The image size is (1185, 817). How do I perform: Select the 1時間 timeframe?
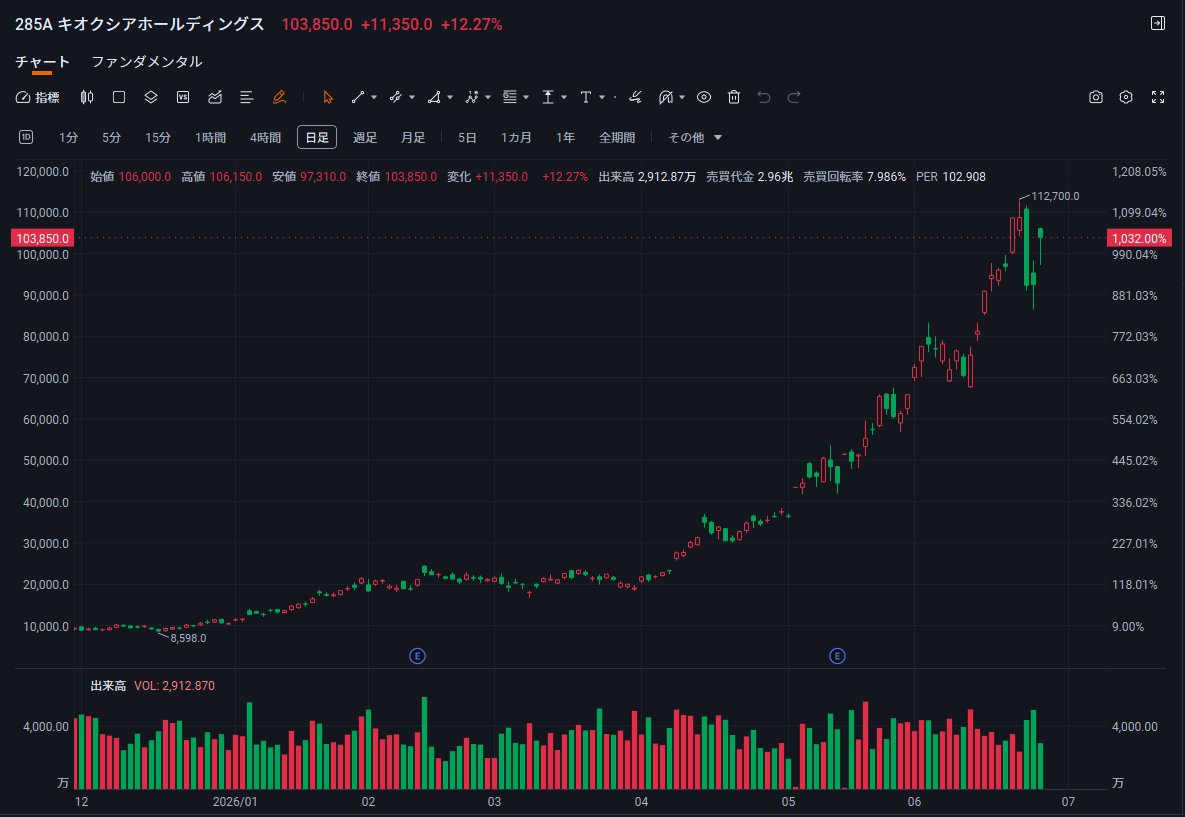click(x=211, y=138)
